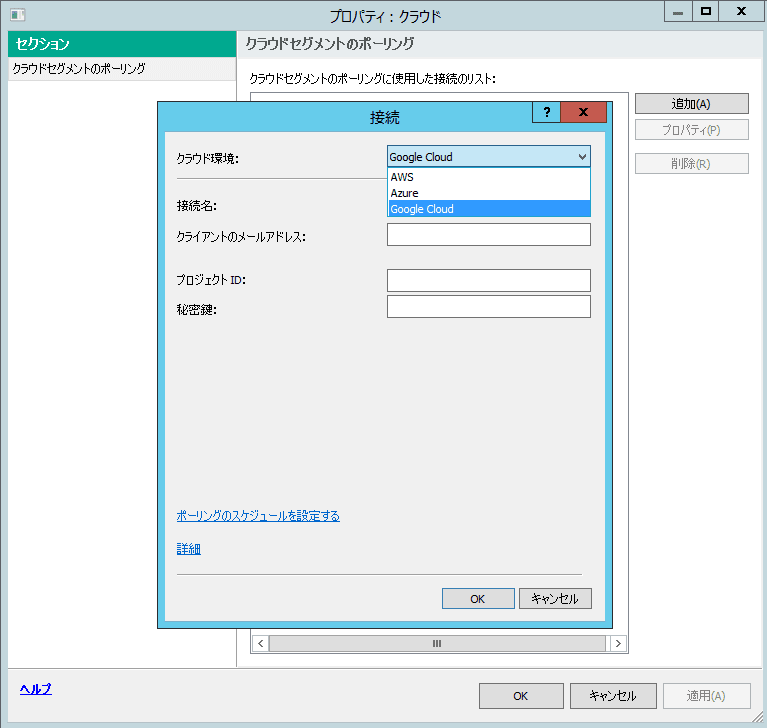Screen dimensions: 767x728
Task: Cancel the 接続 dialog
Action: (555, 599)
